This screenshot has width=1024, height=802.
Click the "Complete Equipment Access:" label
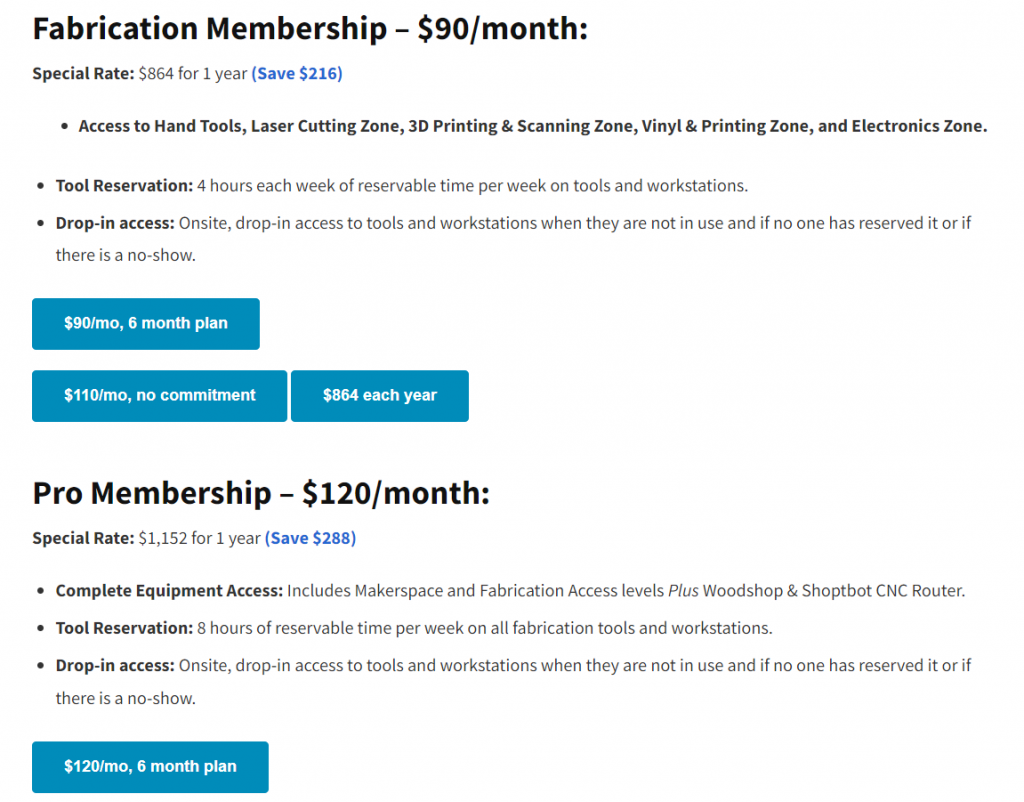click(x=169, y=591)
